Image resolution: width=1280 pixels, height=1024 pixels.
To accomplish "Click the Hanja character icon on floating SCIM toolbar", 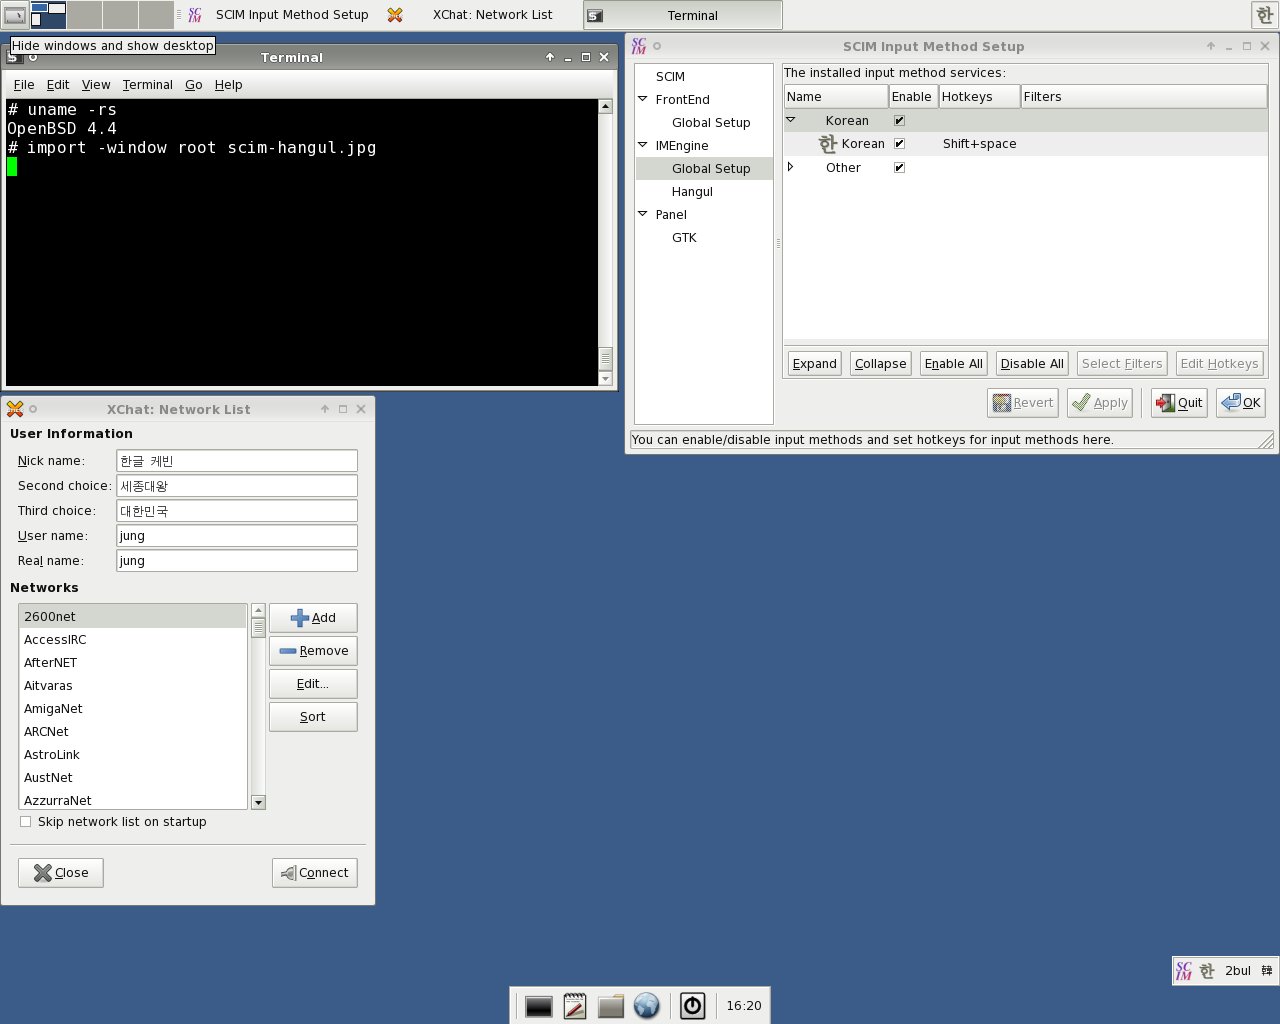I will (x=1267, y=971).
